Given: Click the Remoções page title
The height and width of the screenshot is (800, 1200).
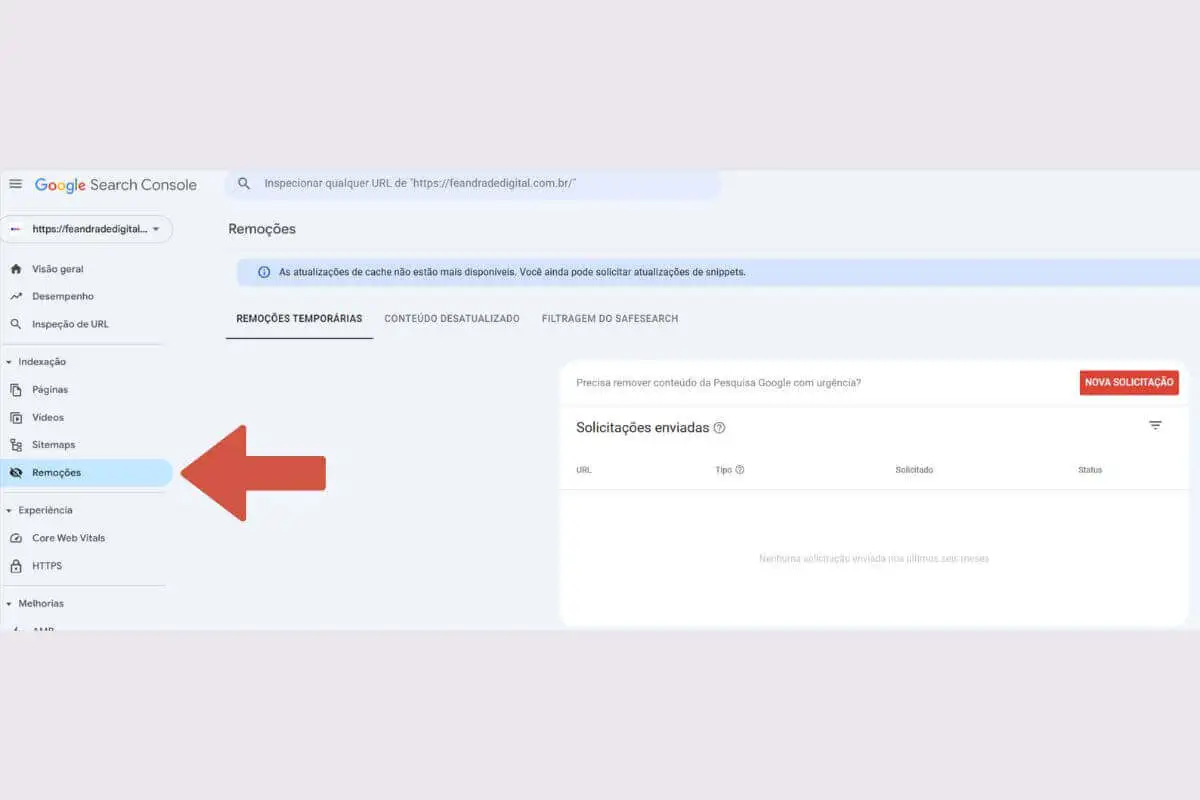Looking at the screenshot, I should 262,229.
